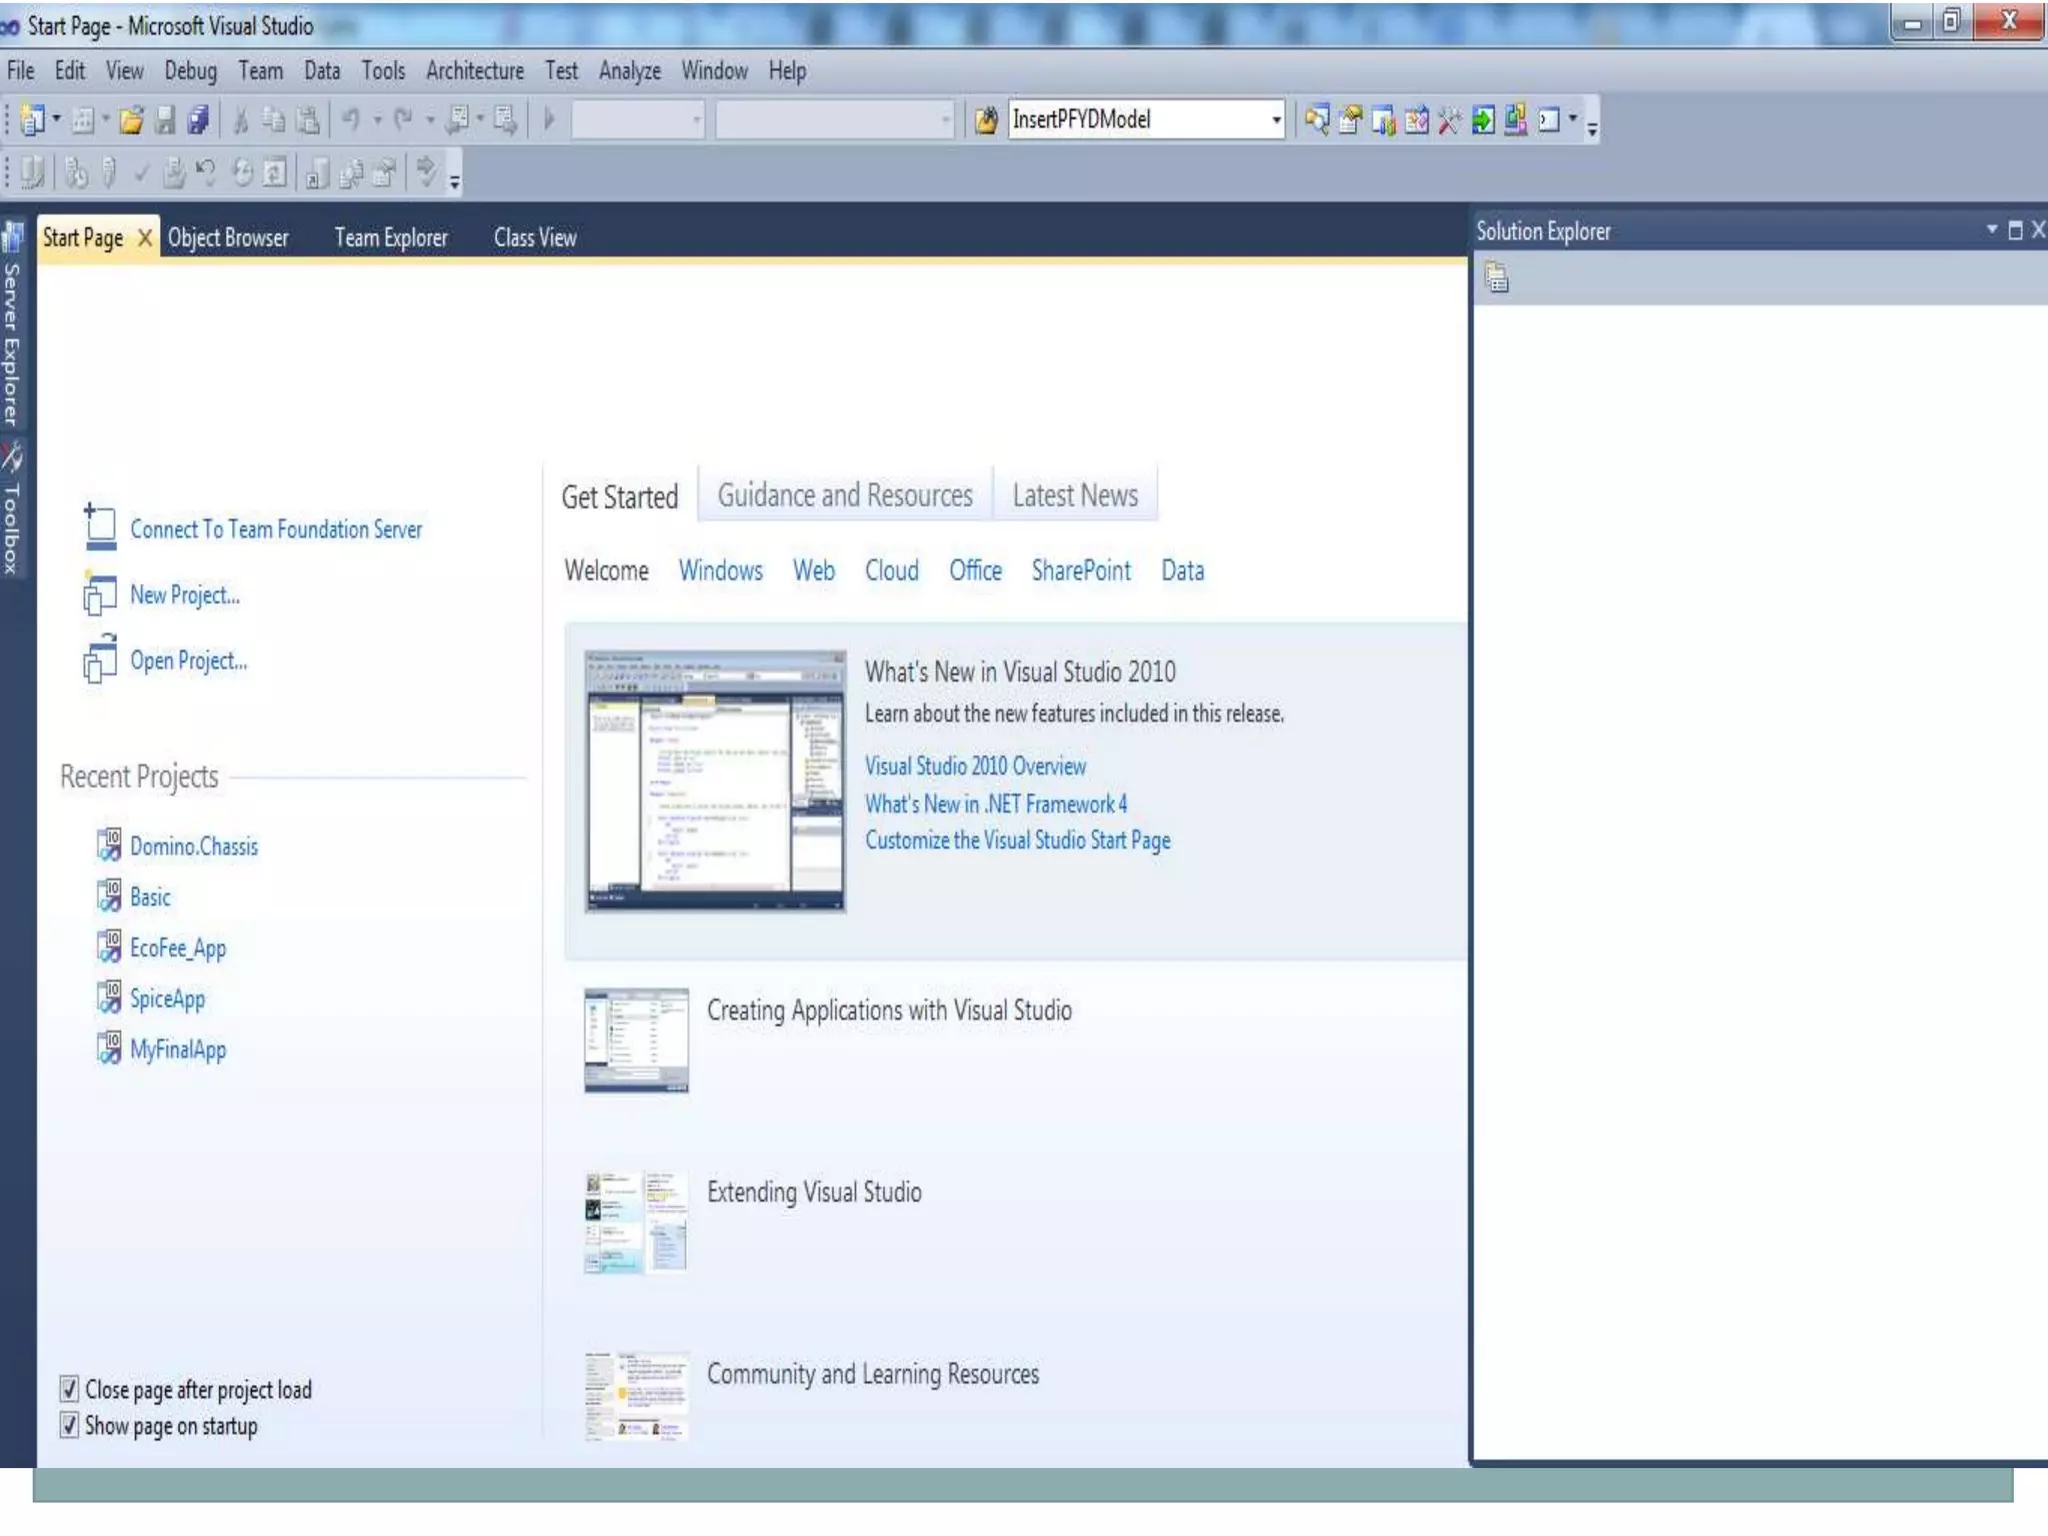This screenshot has height=1536, width=2048.
Task: Click the Properties icon in Solution Explorer
Action: 1497,277
